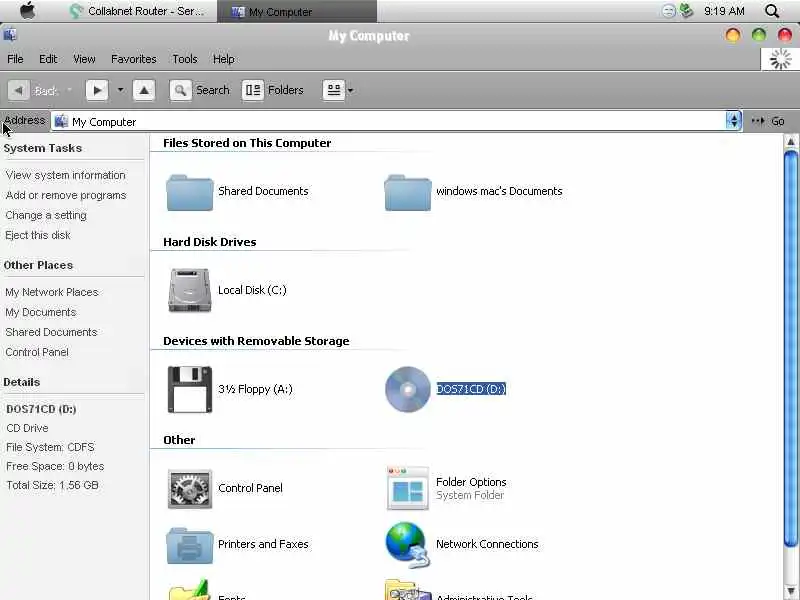Collapse the System Tasks section header
This screenshot has width=800, height=600.
click(43, 148)
